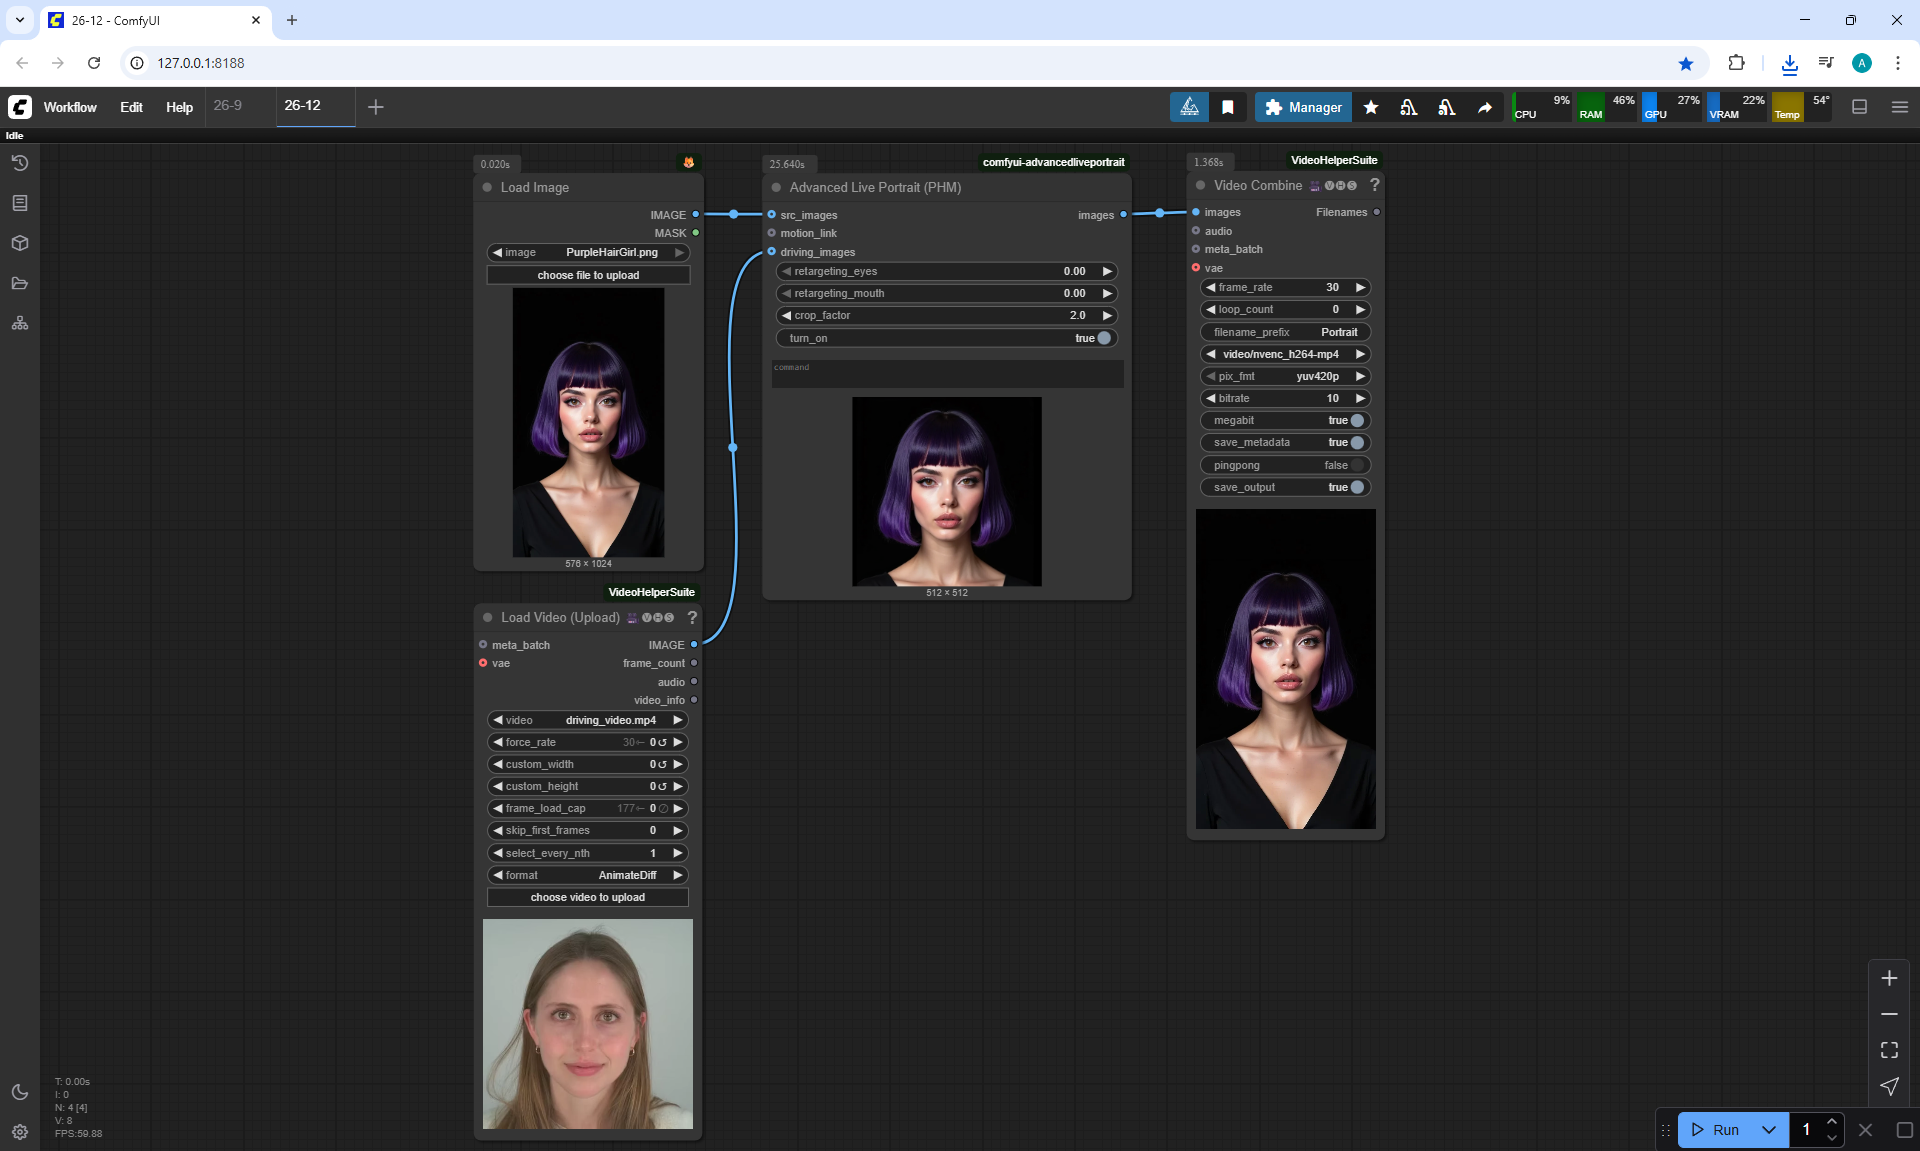
Task: Open the Workflow menu
Action: pos(70,107)
